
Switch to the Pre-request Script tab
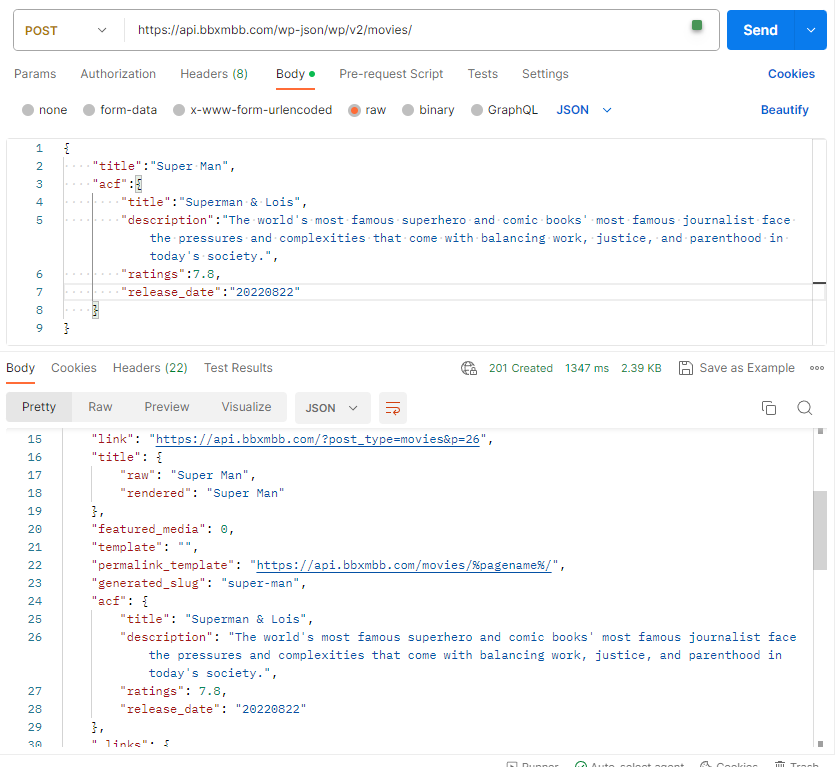[391, 74]
